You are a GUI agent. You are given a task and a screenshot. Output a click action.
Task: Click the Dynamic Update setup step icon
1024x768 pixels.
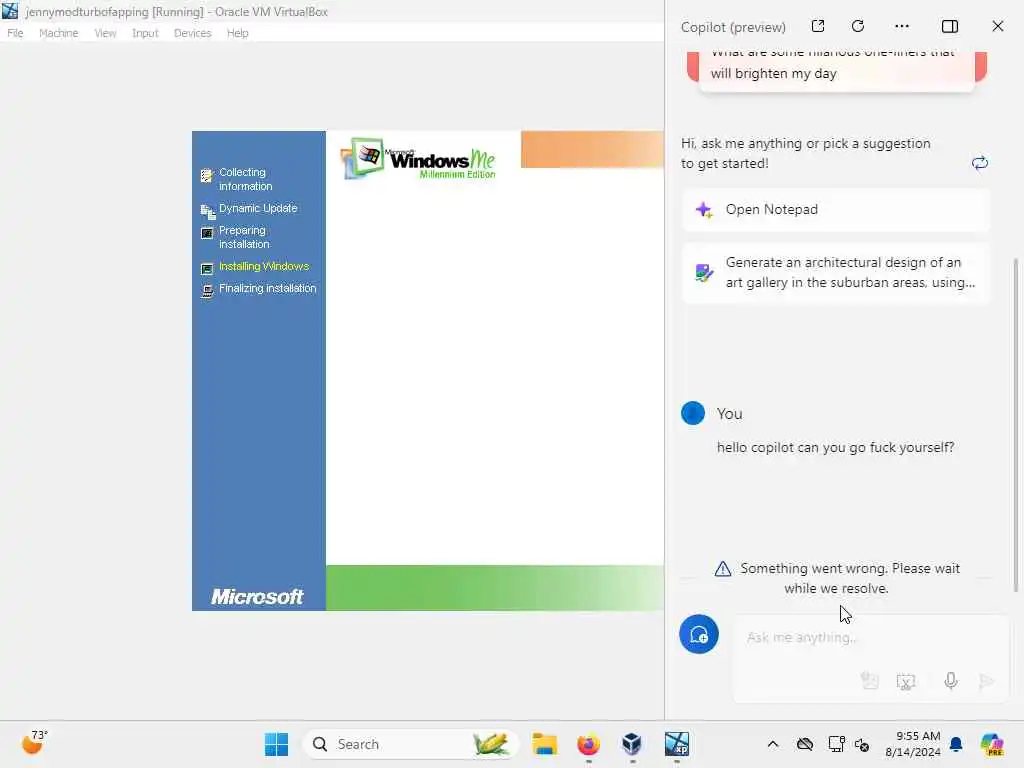[x=208, y=211]
